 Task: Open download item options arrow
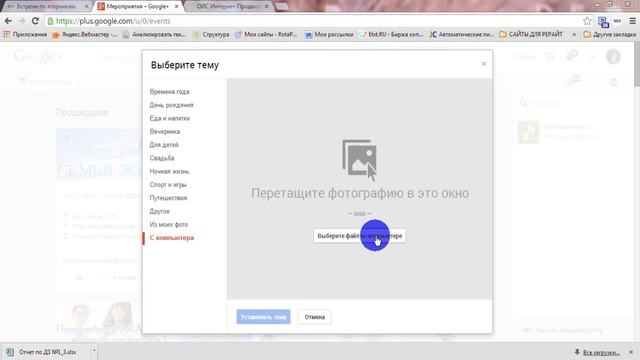94,351
